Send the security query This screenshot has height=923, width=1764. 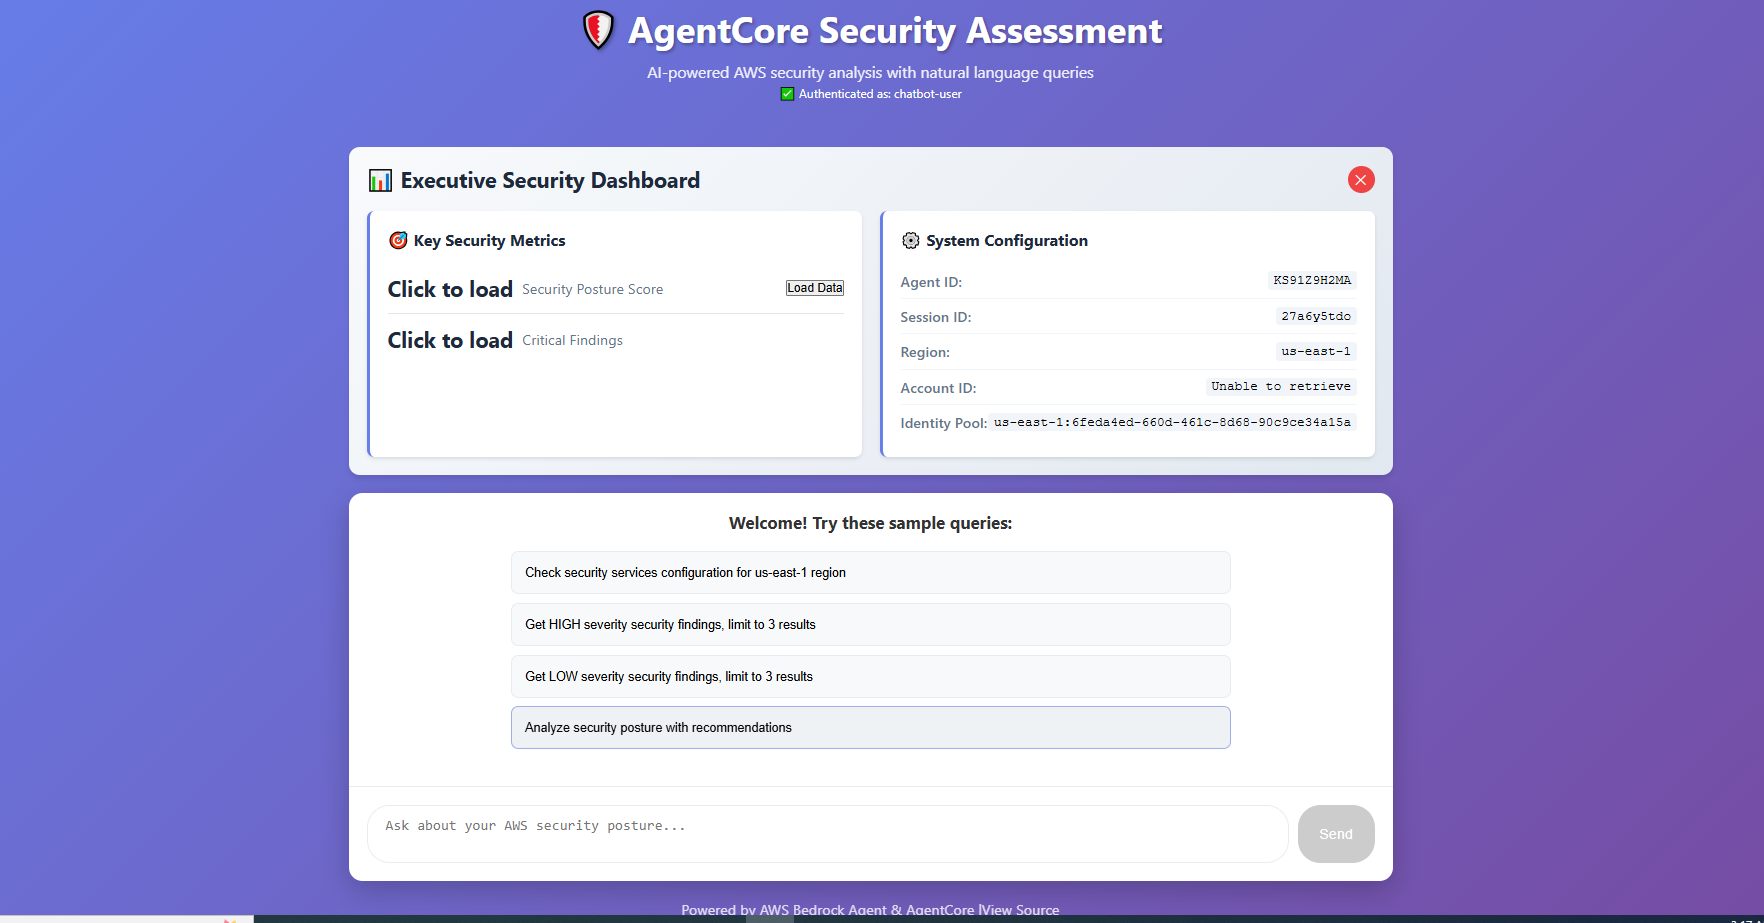pyautogui.click(x=1336, y=834)
